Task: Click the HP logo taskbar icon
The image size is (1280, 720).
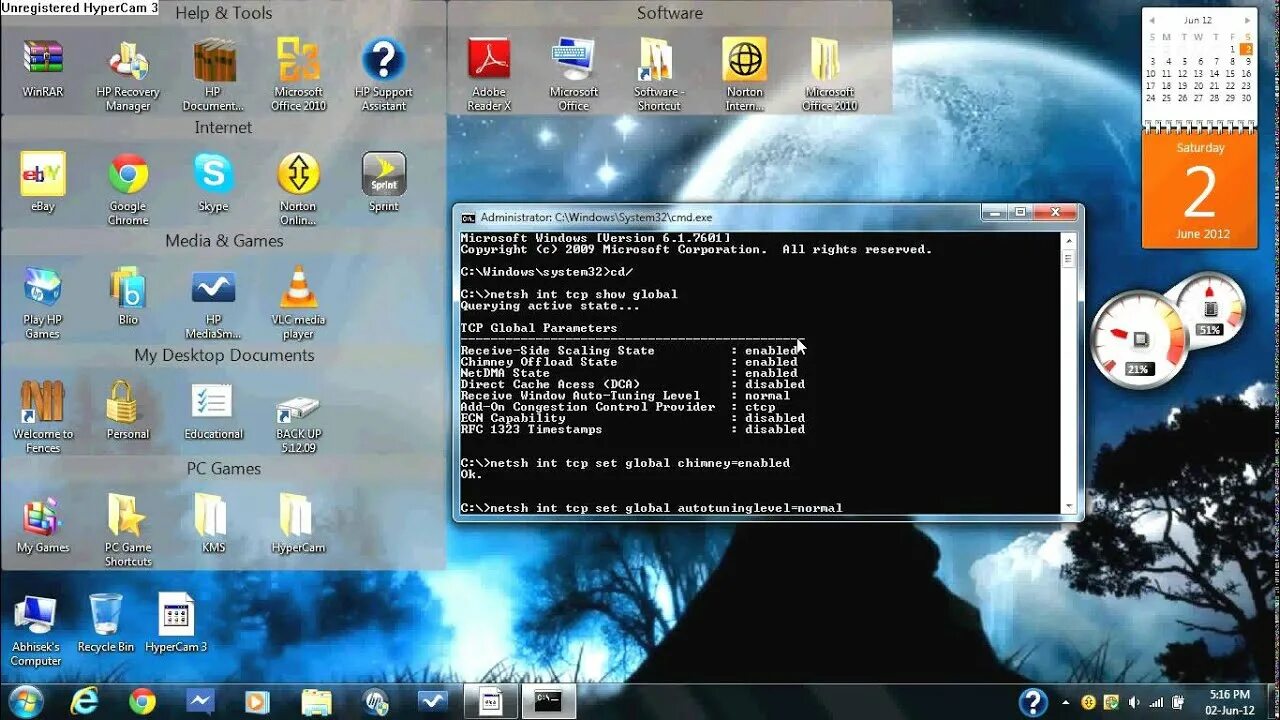Action: pos(375,701)
